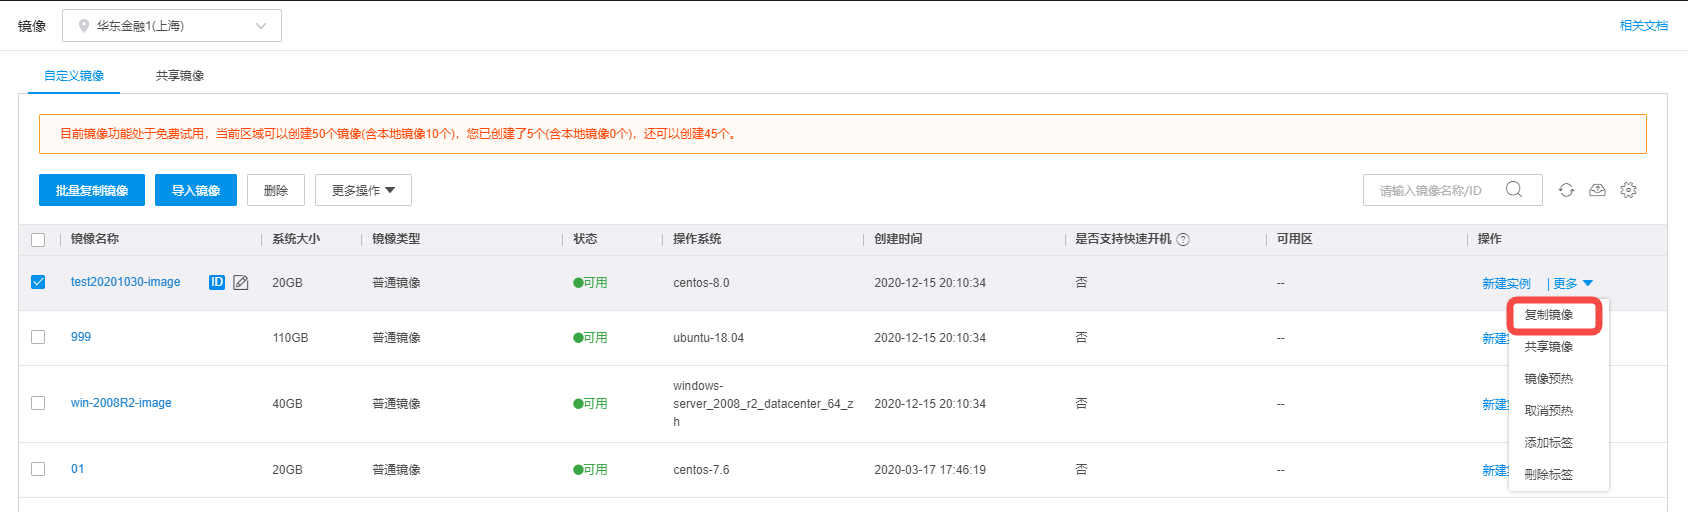1688x512 pixels.
Task: Click location pin icon in region selector
Action: (x=84, y=26)
